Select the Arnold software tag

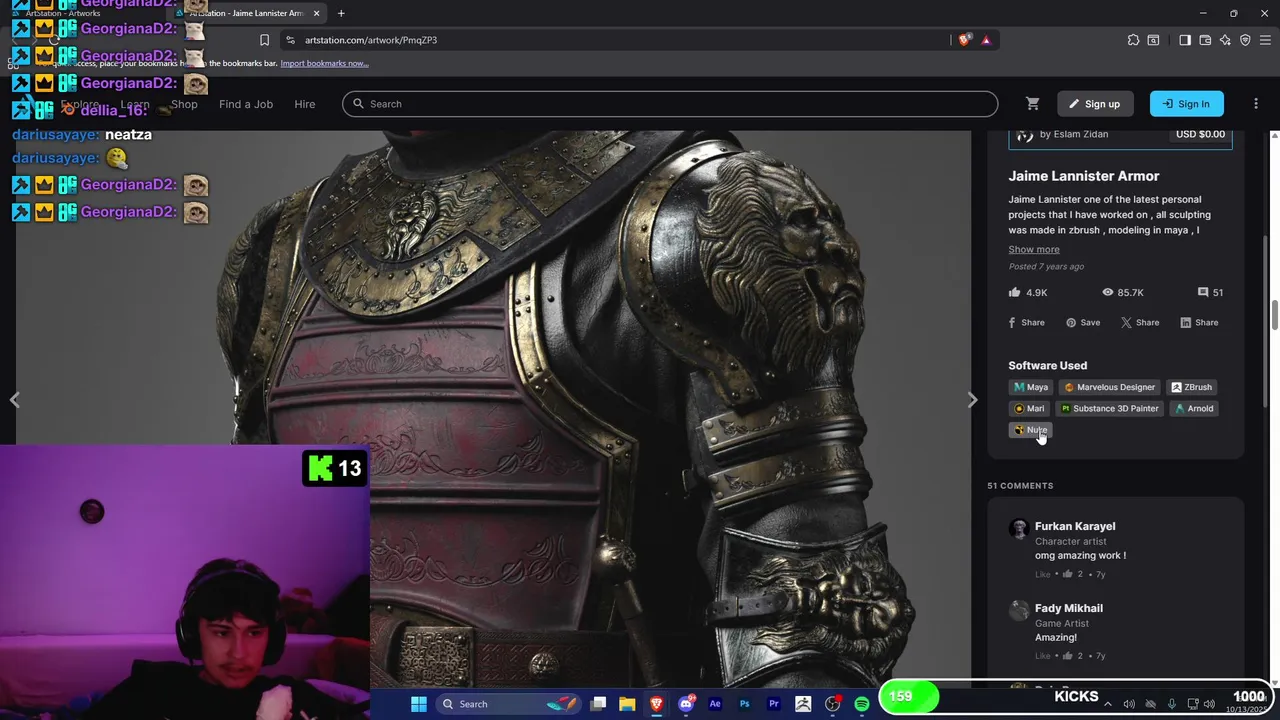click(x=1194, y=408)
